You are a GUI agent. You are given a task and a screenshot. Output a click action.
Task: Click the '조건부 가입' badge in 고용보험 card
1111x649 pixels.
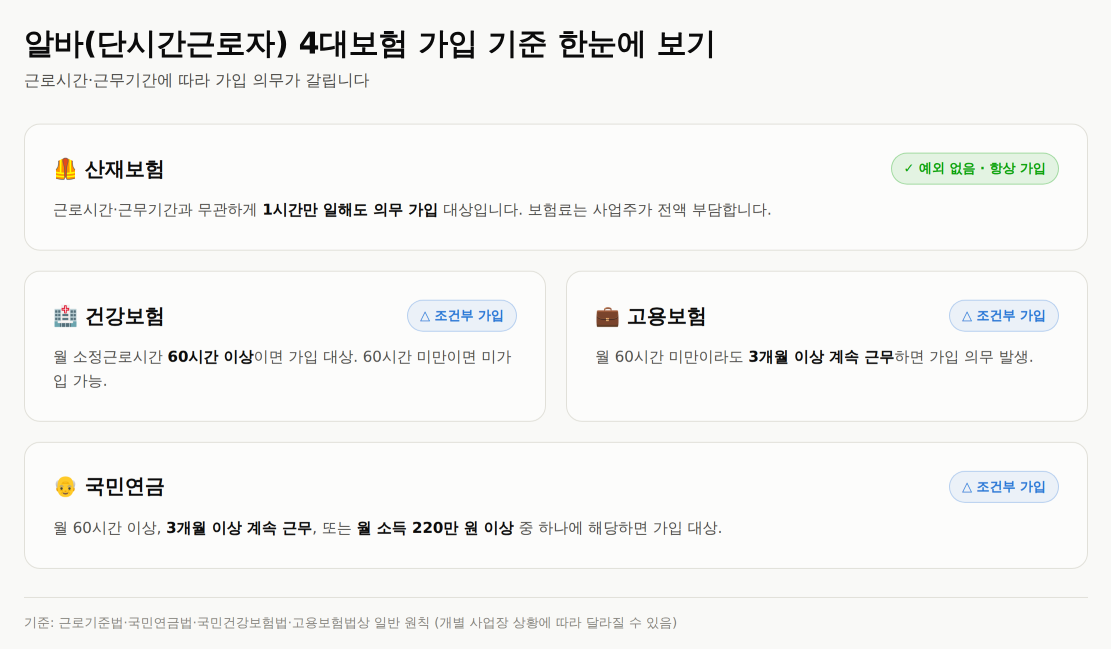click(x=1003, y=316)
